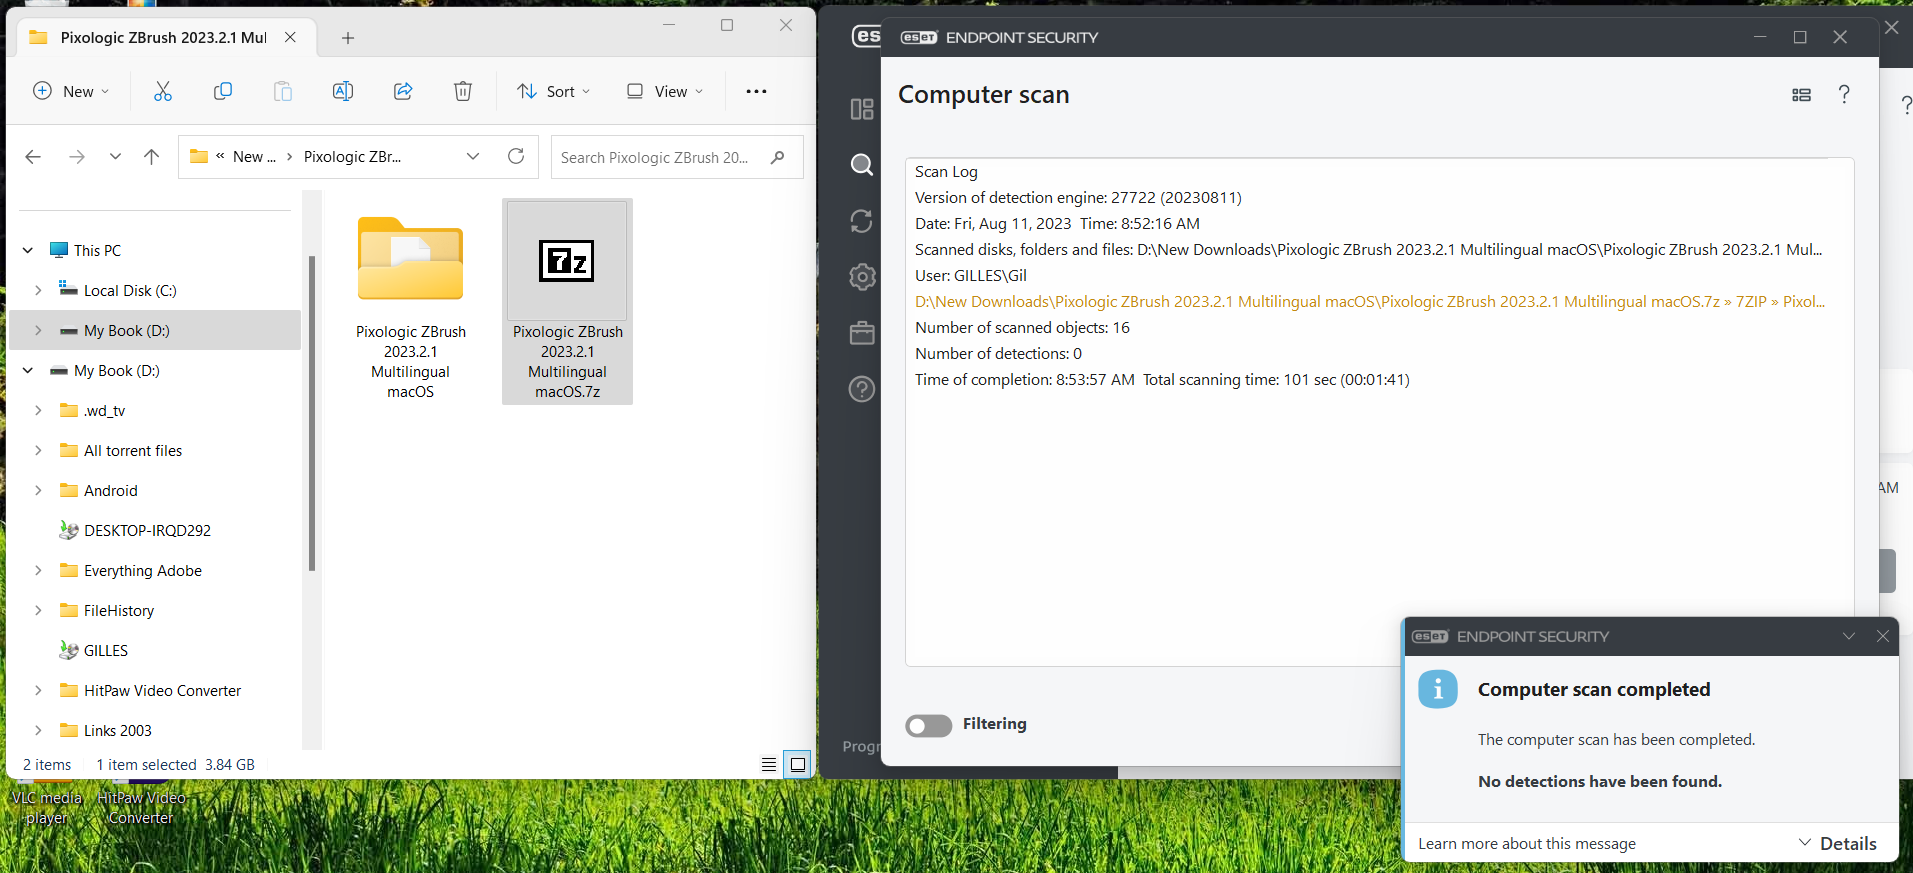Select the GILLES entry in tree
The height and width of the screenshot is (873, 1913).
pyautogui.click(x=106, y=650)
